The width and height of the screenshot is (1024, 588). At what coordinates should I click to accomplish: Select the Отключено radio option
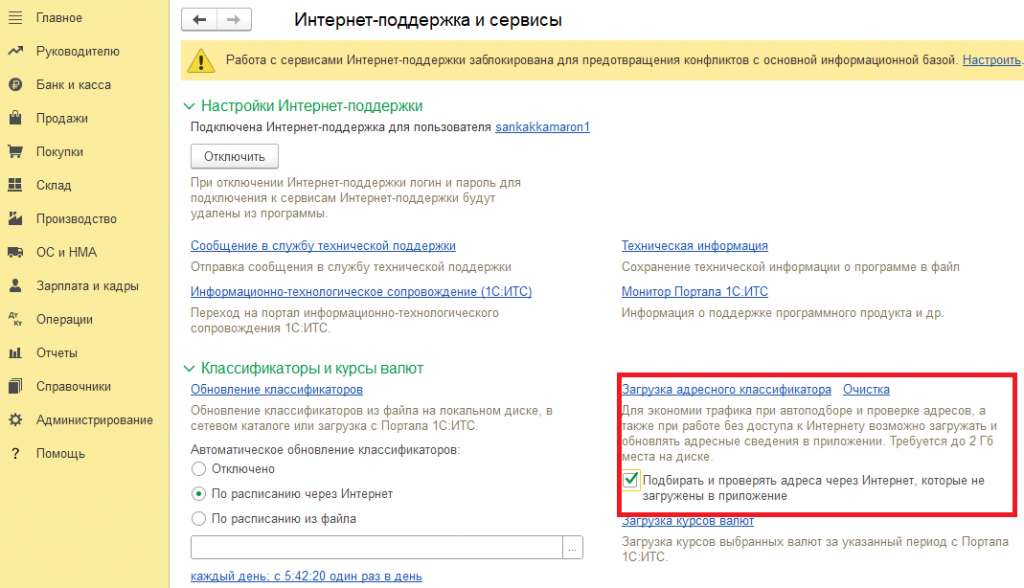pos(199,469)
